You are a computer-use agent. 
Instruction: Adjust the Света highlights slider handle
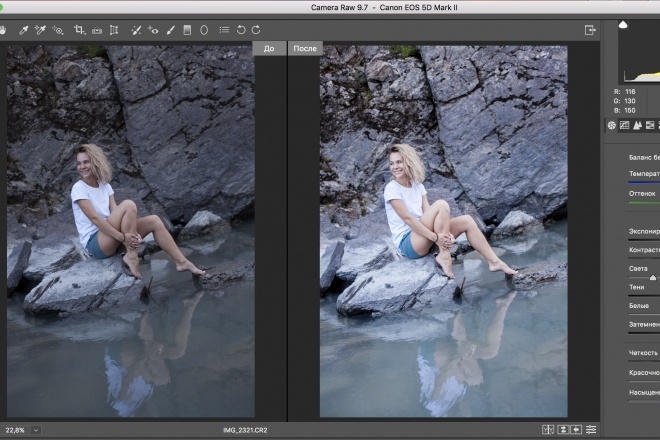click(x=653, y=277)
